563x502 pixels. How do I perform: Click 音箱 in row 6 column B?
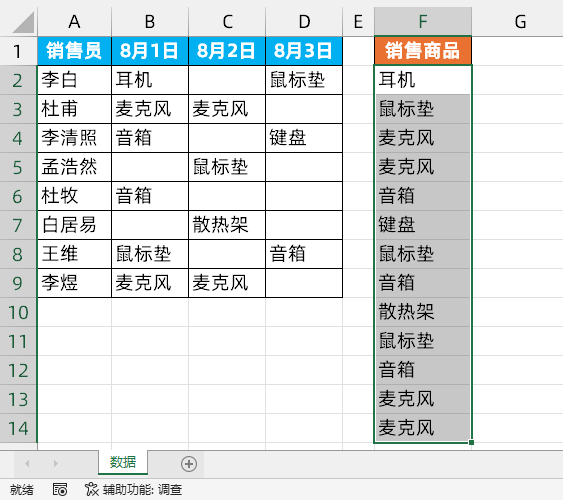click(x=150, y=196)
